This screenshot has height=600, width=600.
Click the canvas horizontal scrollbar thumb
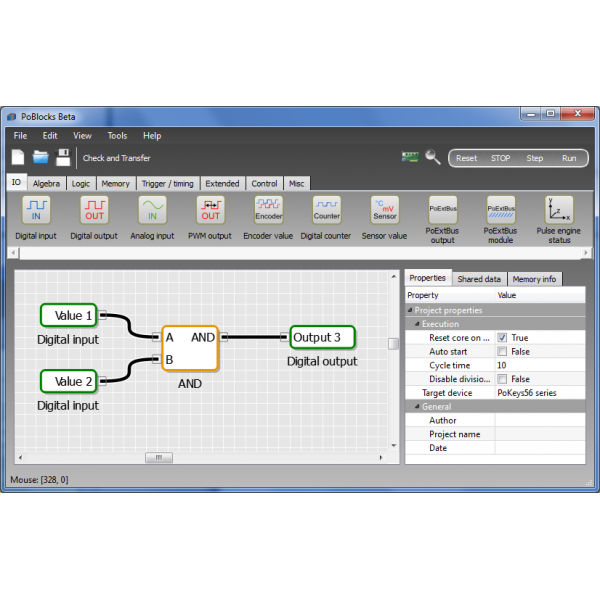click(x=159, y=458)
